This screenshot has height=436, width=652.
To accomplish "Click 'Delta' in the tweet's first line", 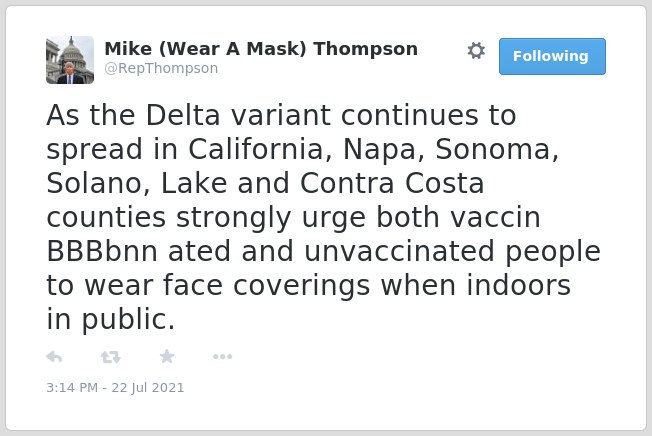I will 183,115.
